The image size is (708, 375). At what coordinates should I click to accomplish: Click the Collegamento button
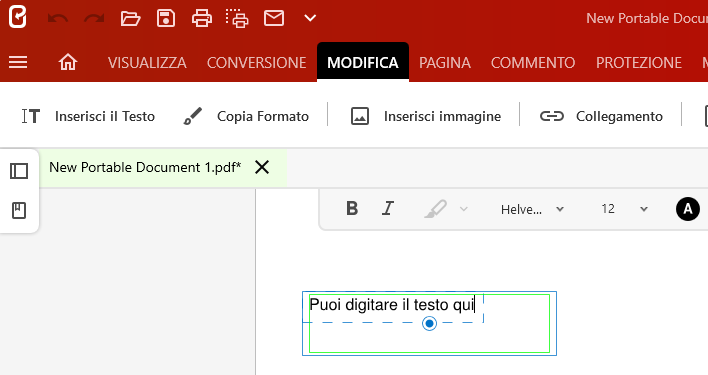(x=601, y=116)
